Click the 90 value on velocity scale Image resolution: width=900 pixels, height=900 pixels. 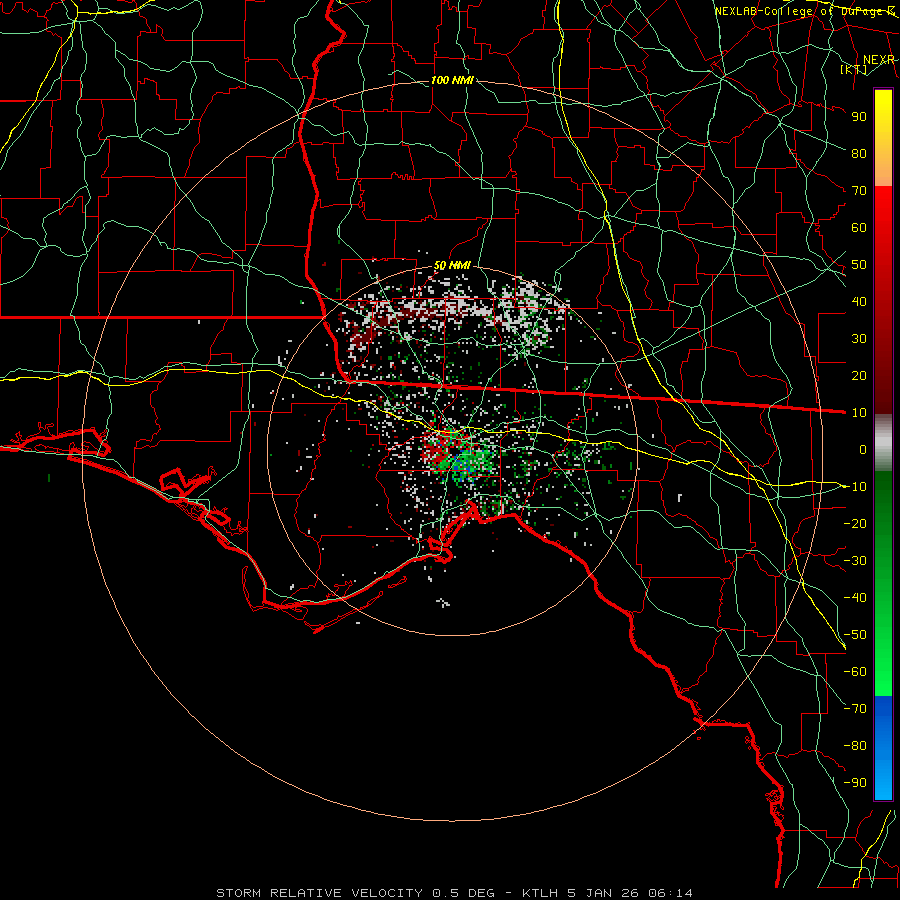pos(859,117)
